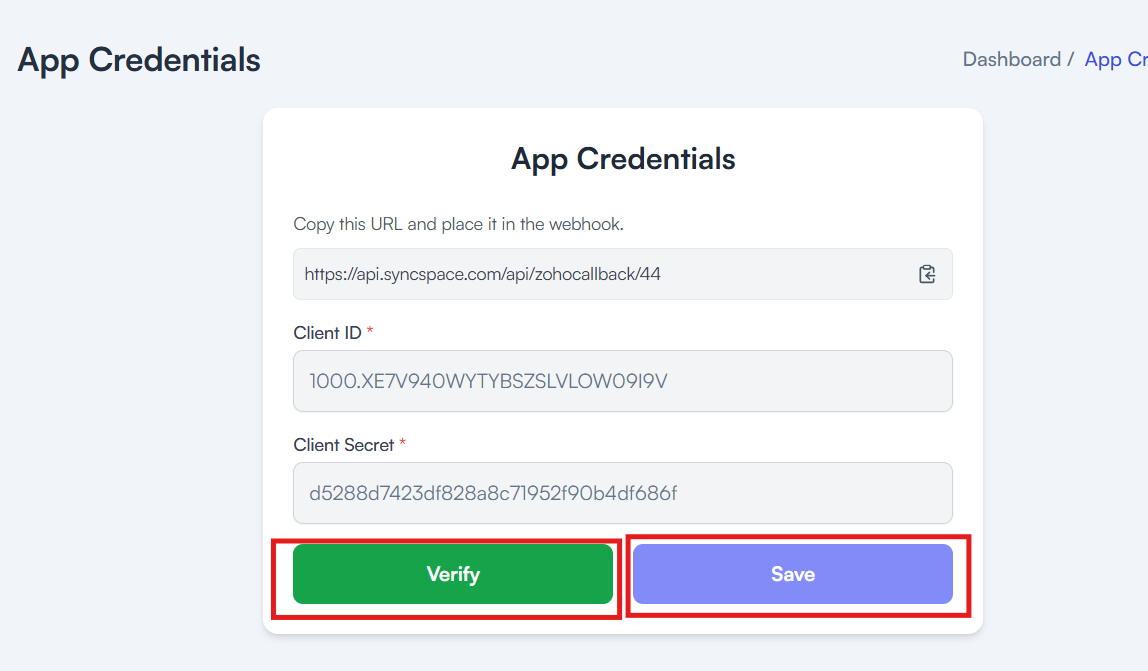Click the Client Secret field label
Image resolution: width=1148 pixels, height=671 pixels.
click(343, 445)
